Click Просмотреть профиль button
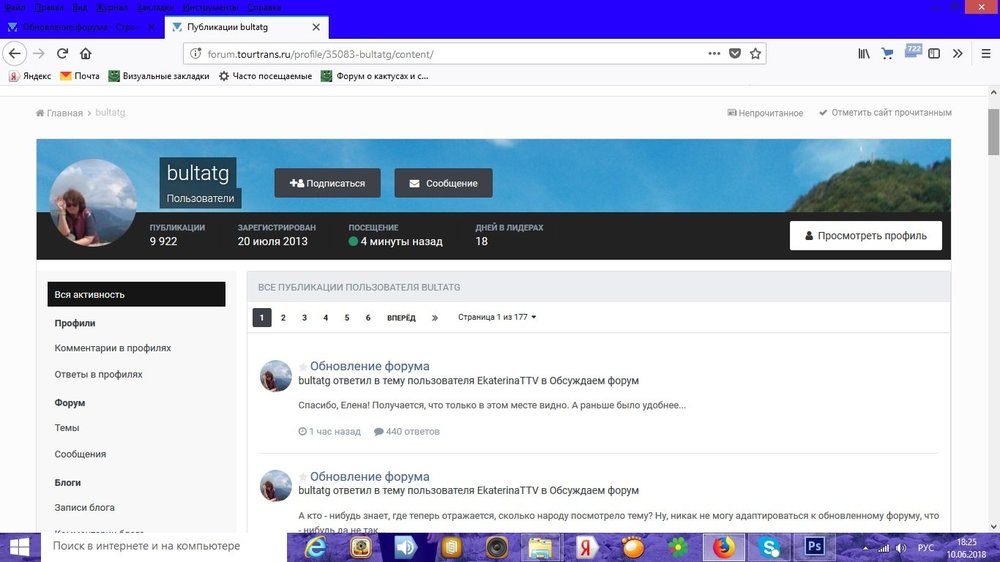This screenshot has height=562, width=1000. tap(865, 235)
